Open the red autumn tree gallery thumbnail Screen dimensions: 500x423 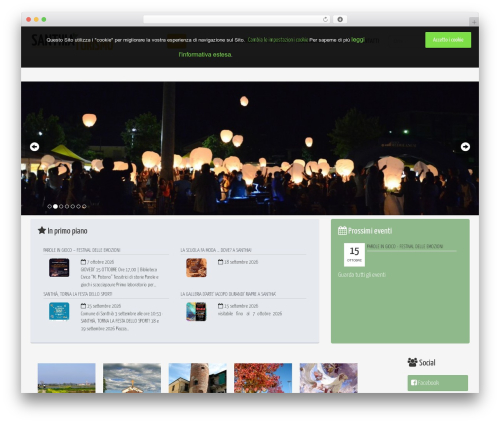(263, 378)
